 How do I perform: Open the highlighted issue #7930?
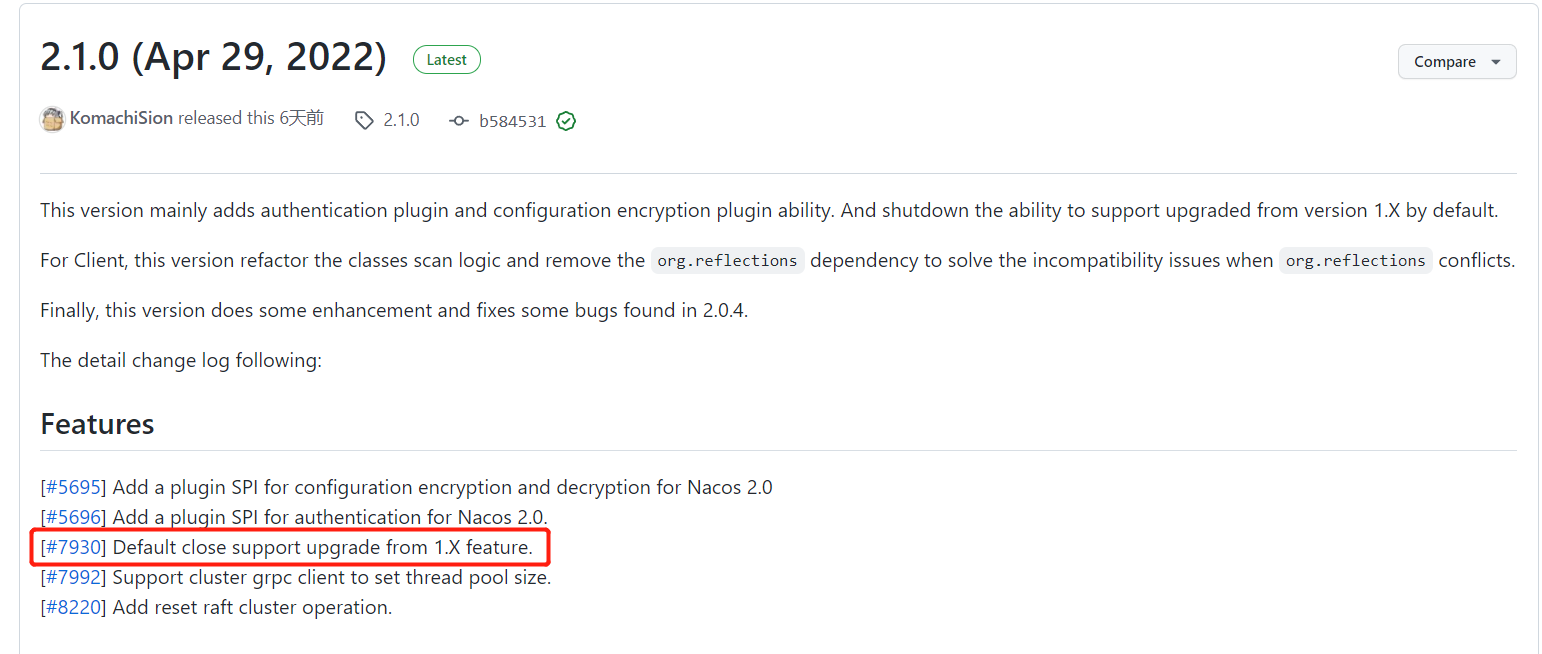coord(71,547)
